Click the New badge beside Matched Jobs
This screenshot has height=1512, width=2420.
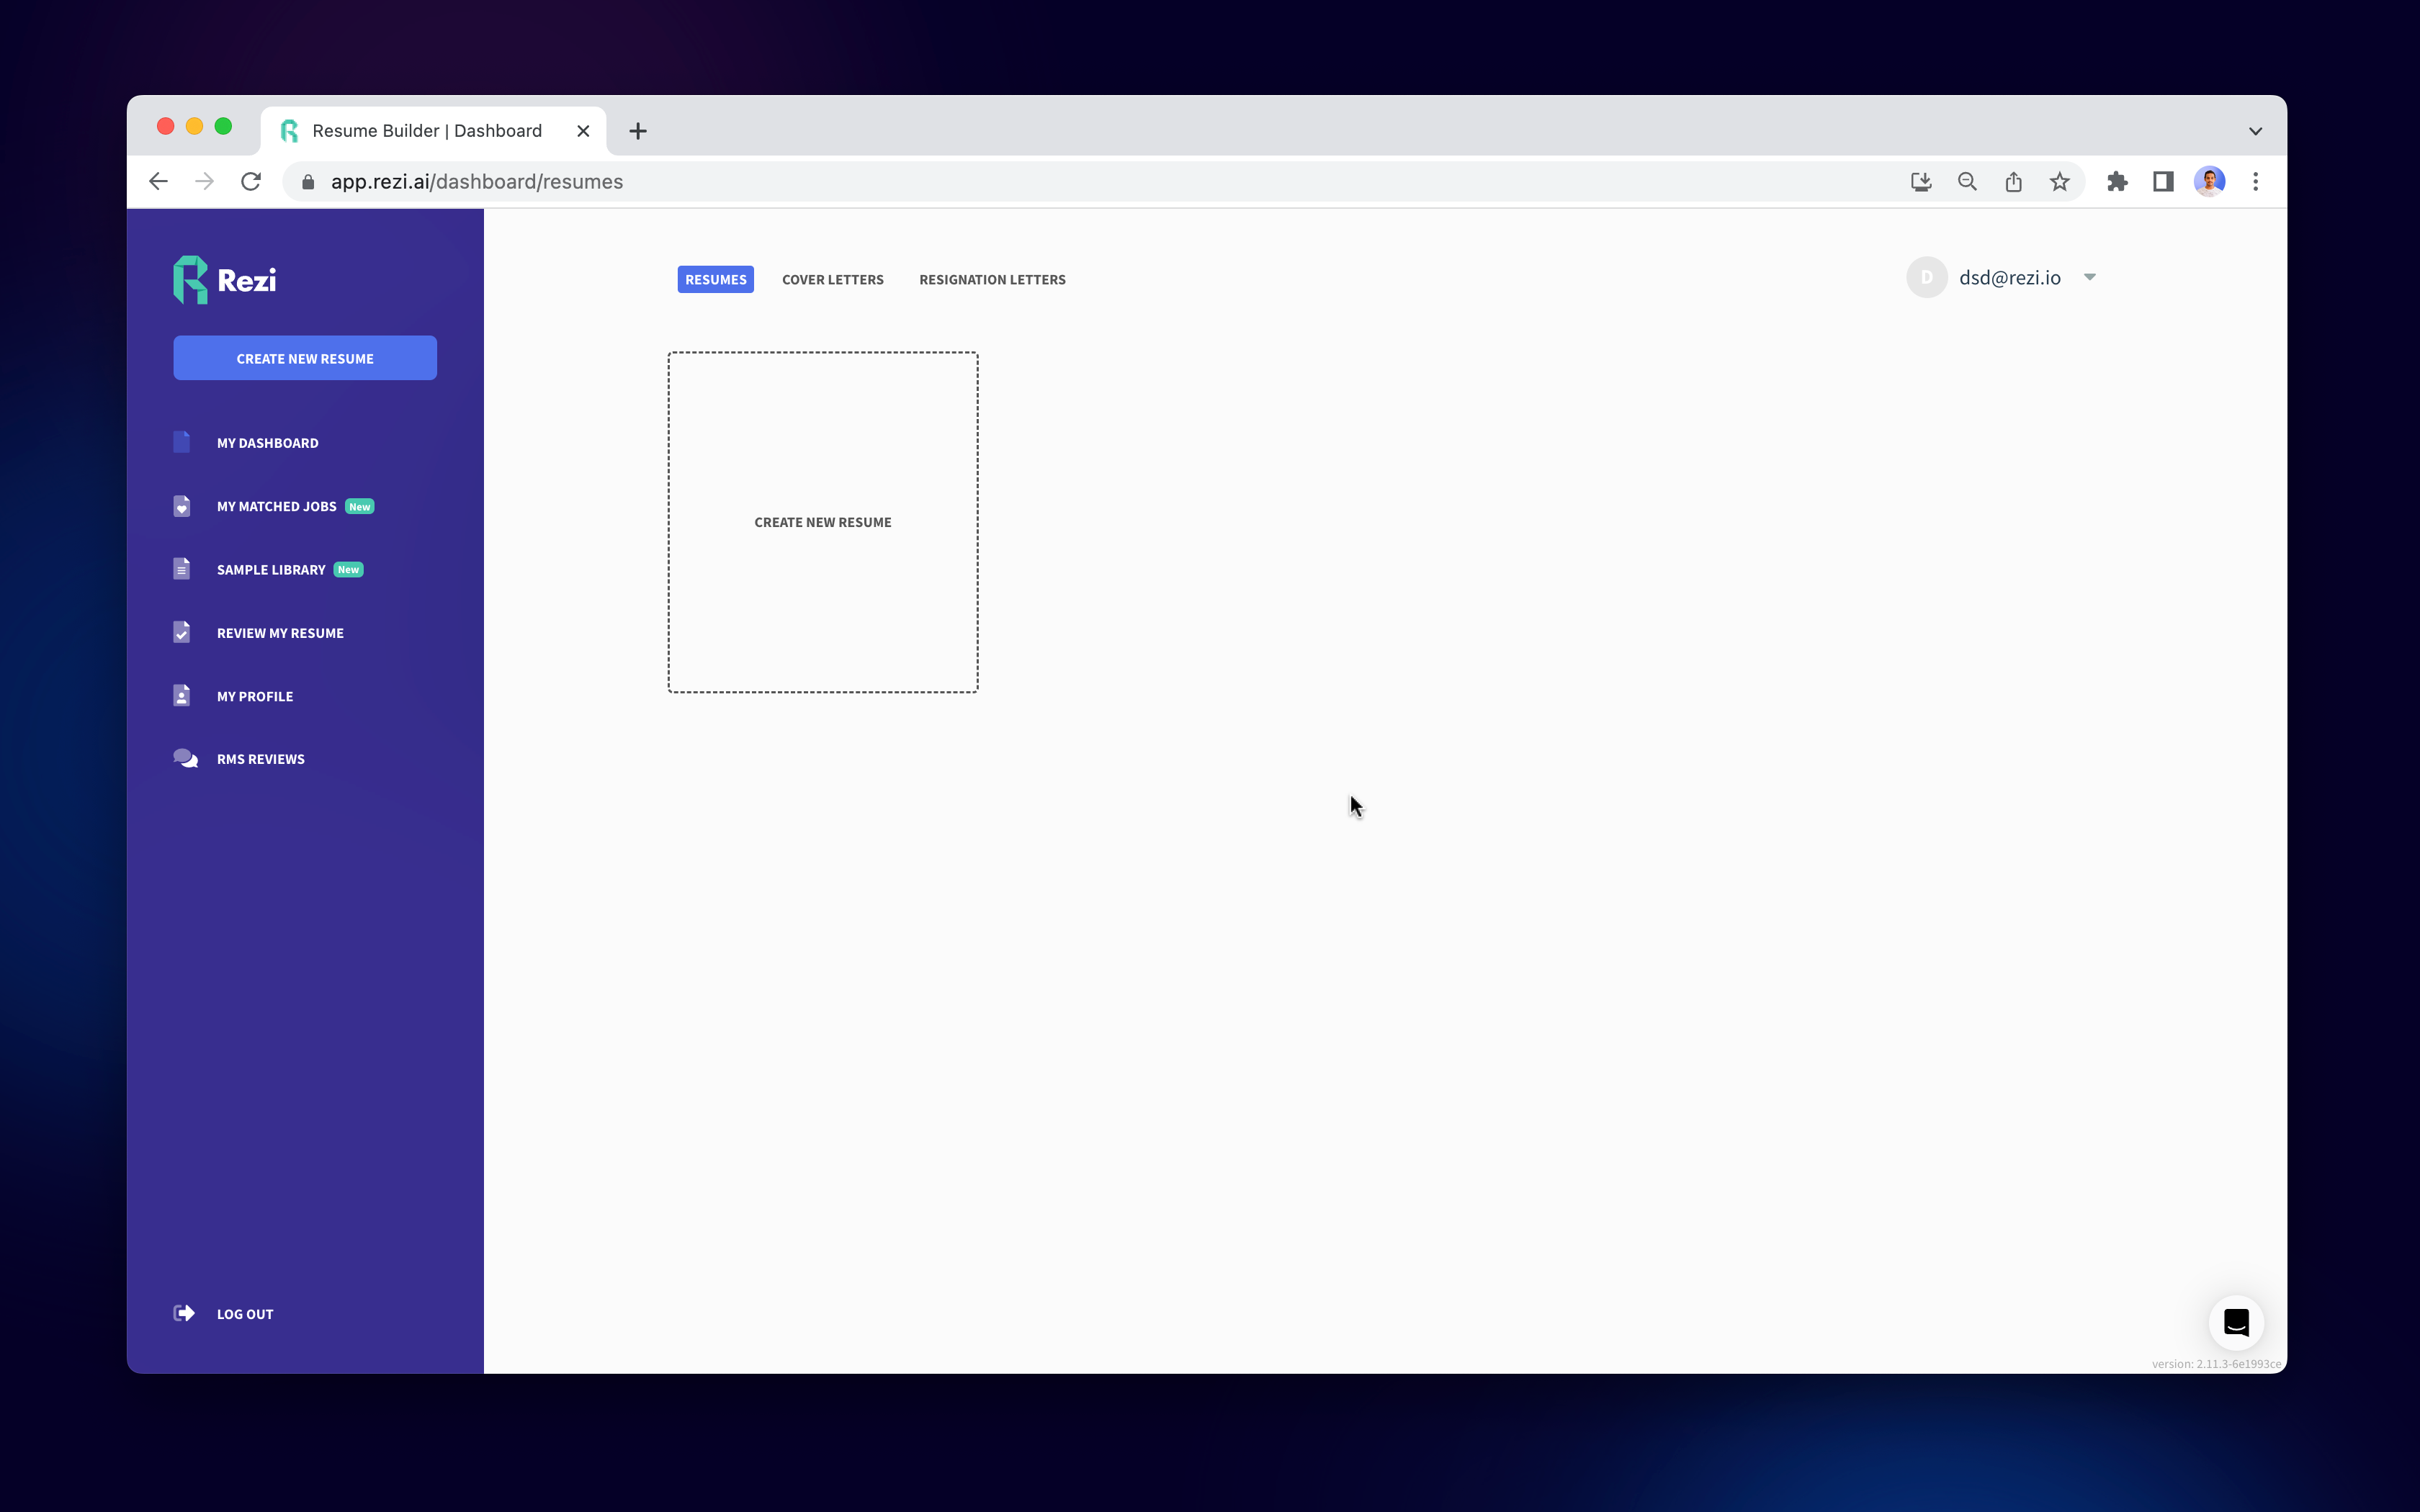[360, 507]
